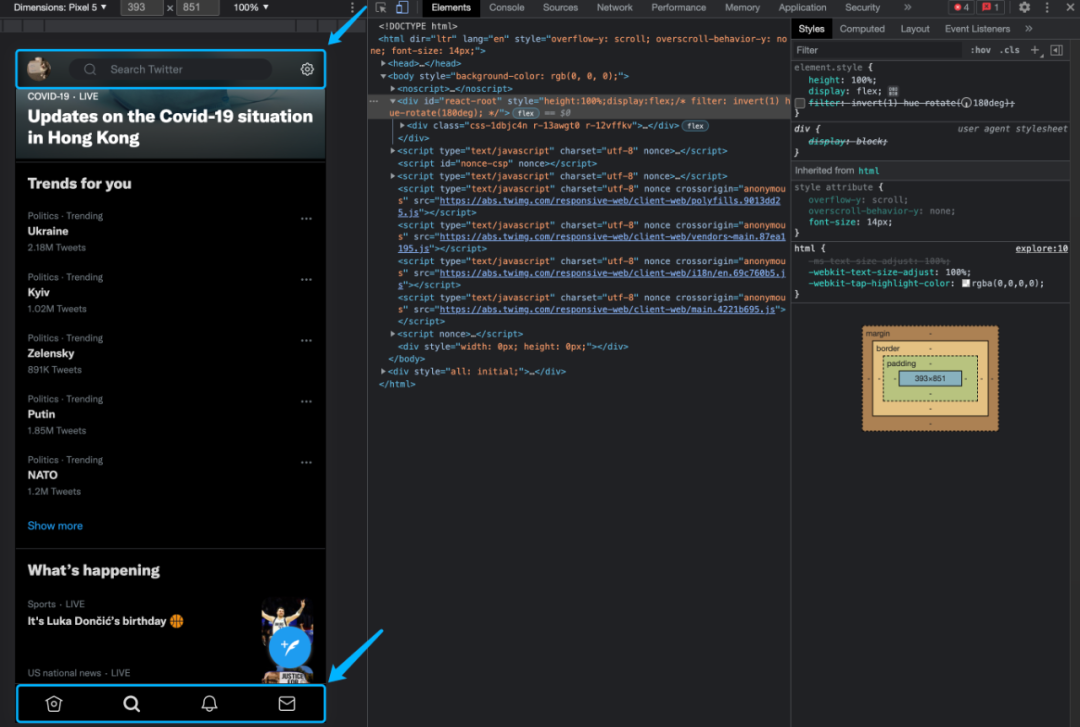Open the Zelensky trending topic
1080x727 pixels.
pyautogui.click(x=51, y=353)
